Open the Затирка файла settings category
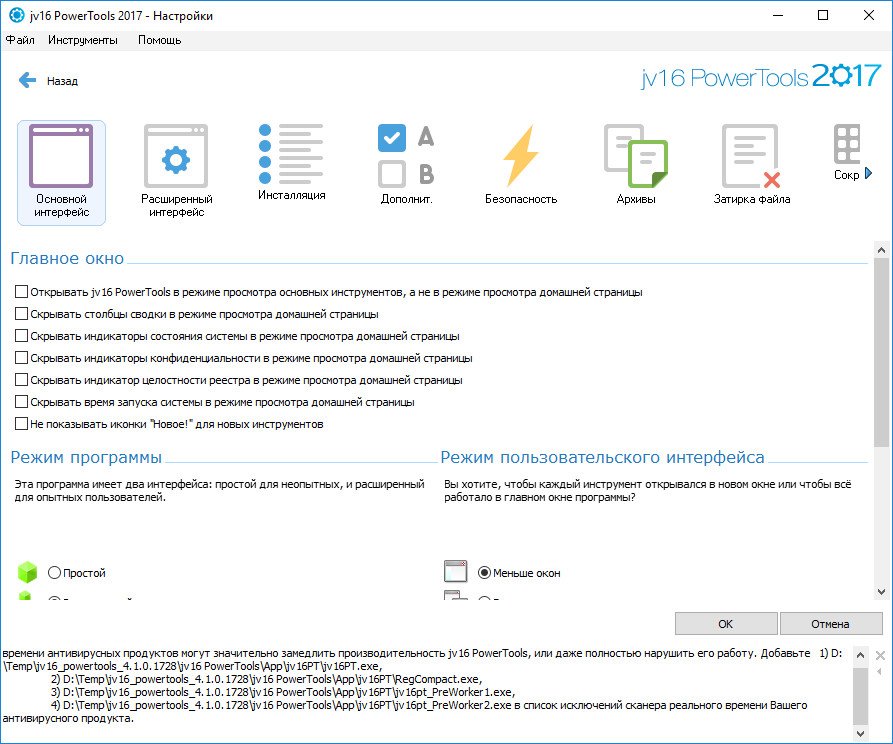893x744 pixels. tap(751, 165)
